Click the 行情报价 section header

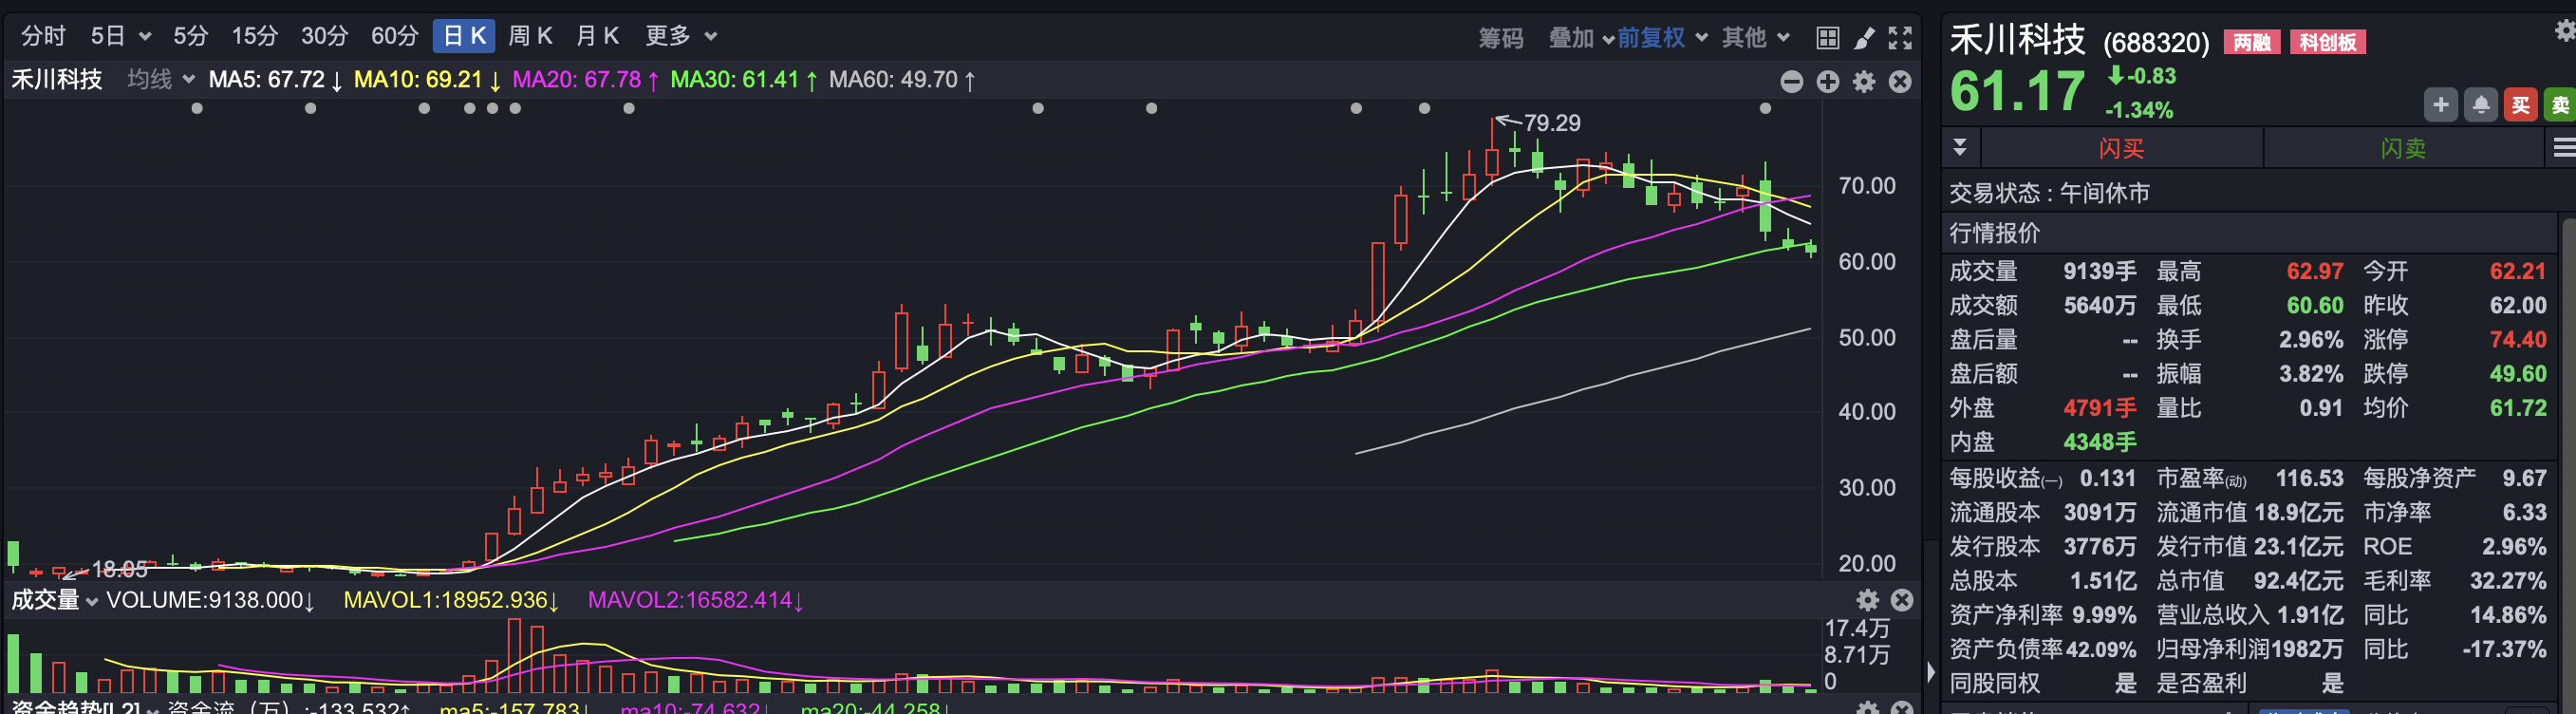(1994, 233)
